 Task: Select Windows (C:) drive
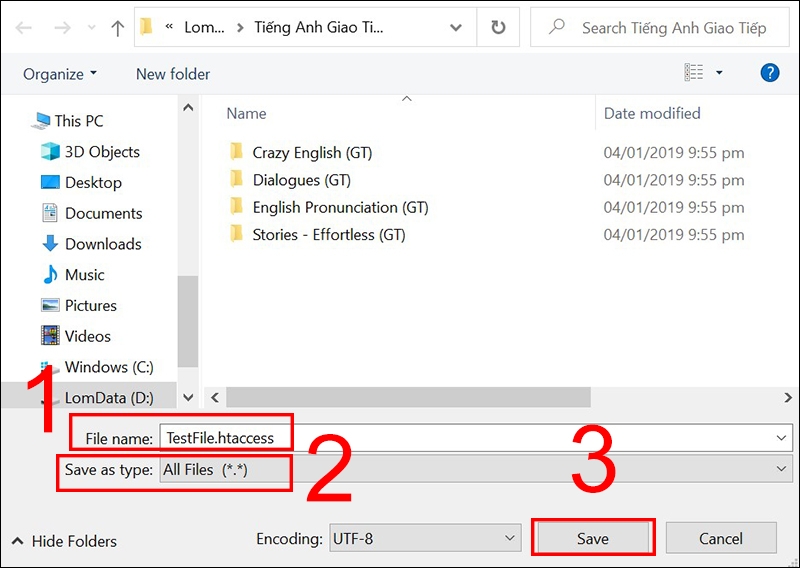tap(109, 366)
